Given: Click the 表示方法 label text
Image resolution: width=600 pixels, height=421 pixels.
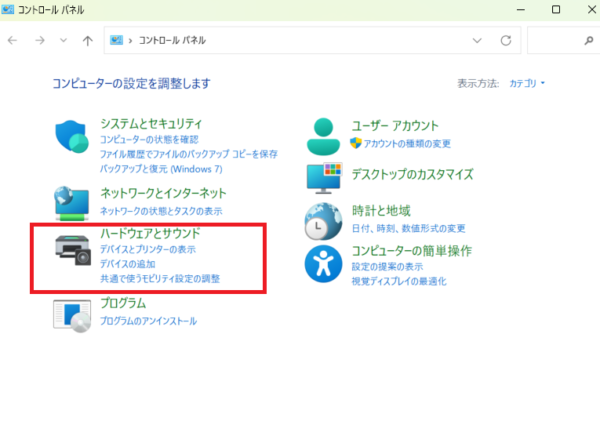Looking at the screenshot, I should click(478, 83).
